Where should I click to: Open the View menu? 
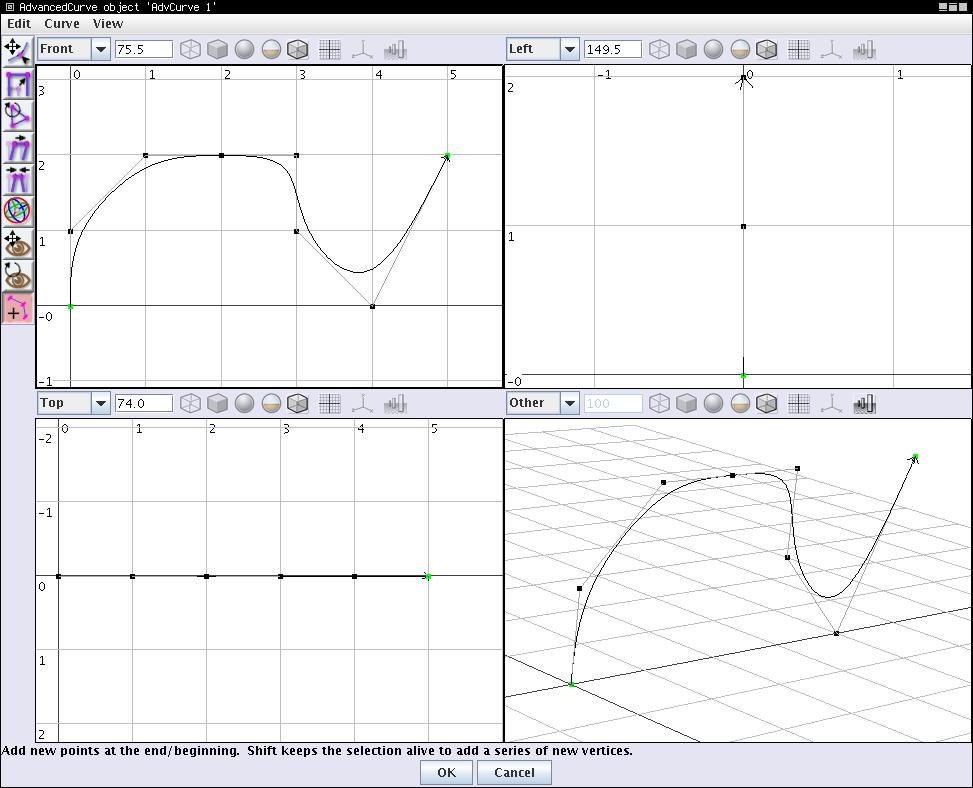(108, 24)
